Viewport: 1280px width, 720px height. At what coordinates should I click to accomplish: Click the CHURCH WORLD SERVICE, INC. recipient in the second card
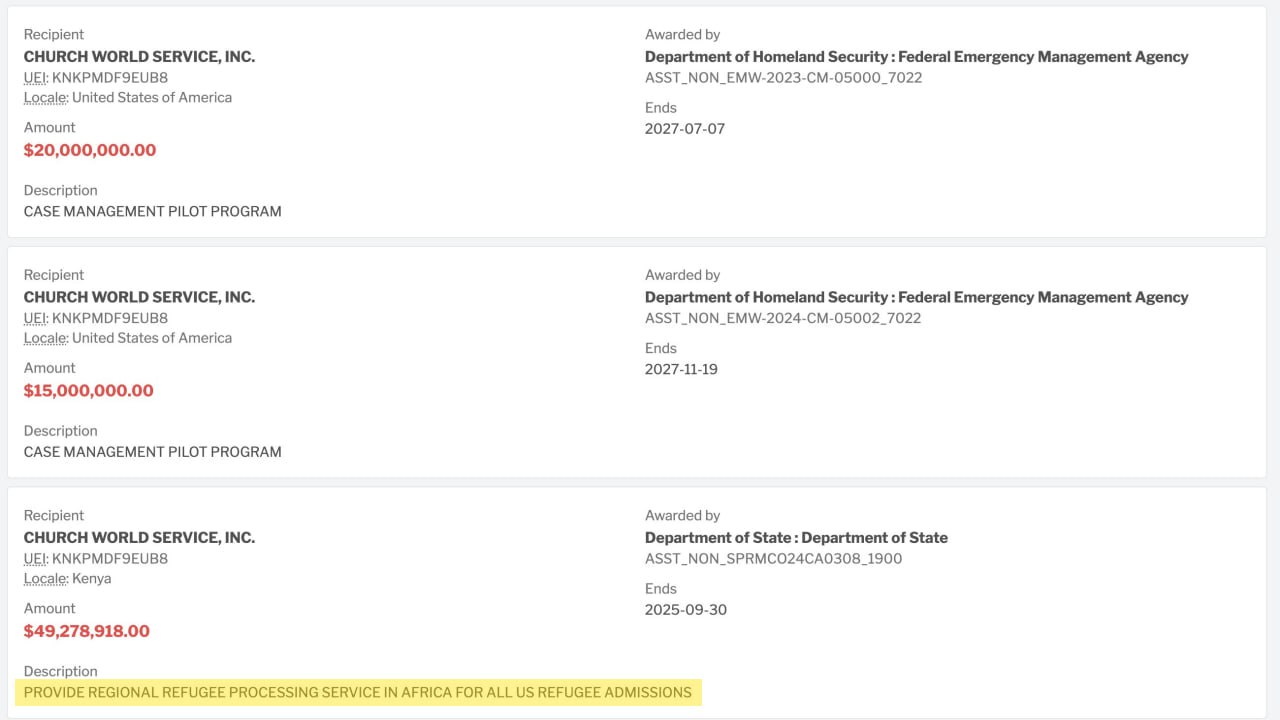(x=139, y=297)
